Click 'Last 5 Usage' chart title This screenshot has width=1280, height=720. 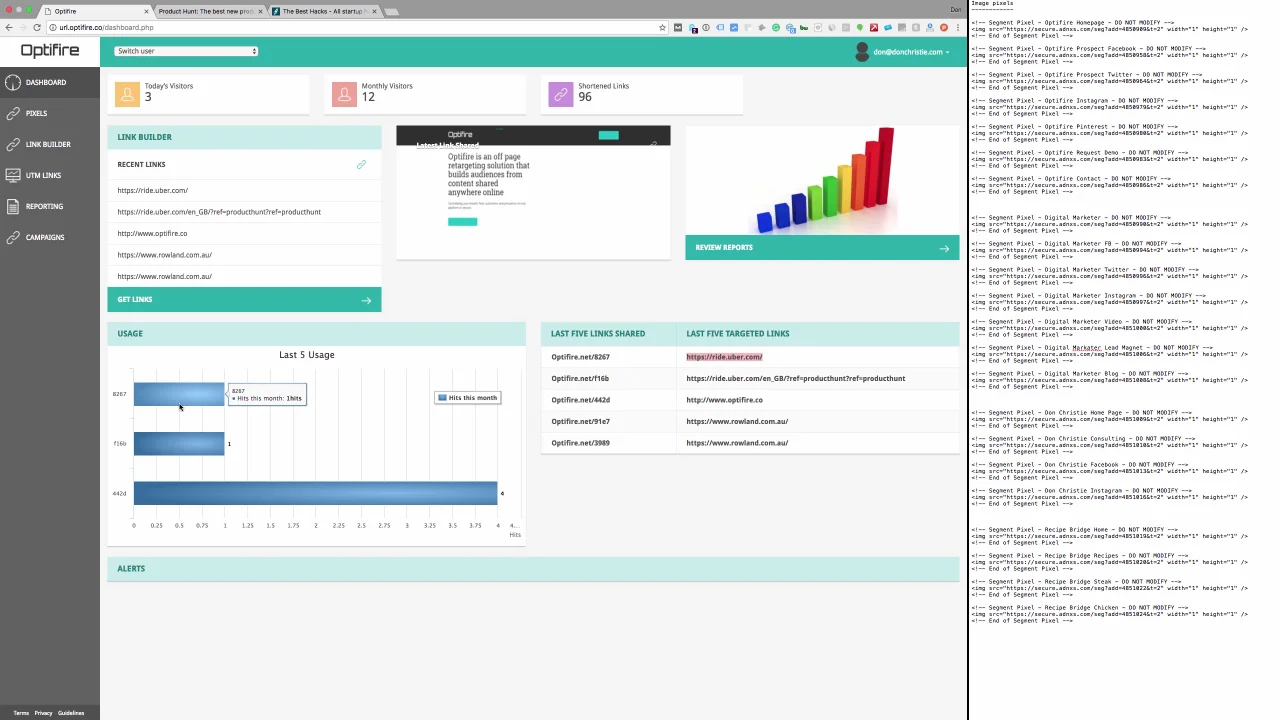(x=307, y=355)
